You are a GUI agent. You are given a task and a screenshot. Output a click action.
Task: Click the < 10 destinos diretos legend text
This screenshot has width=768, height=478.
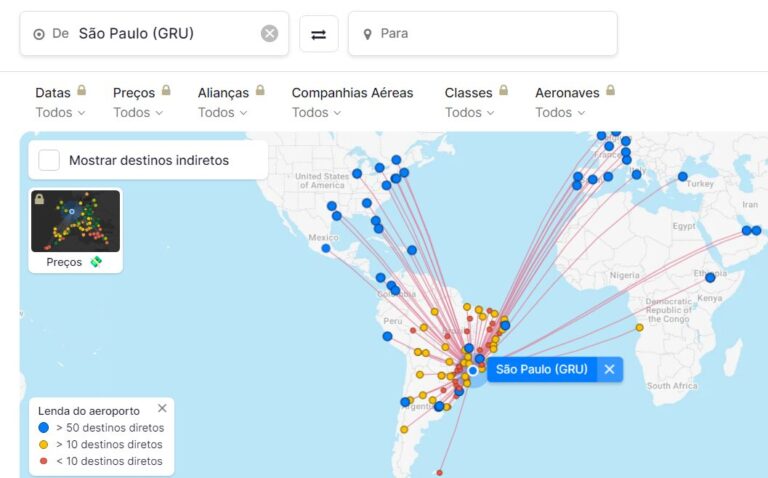(109, 461)
